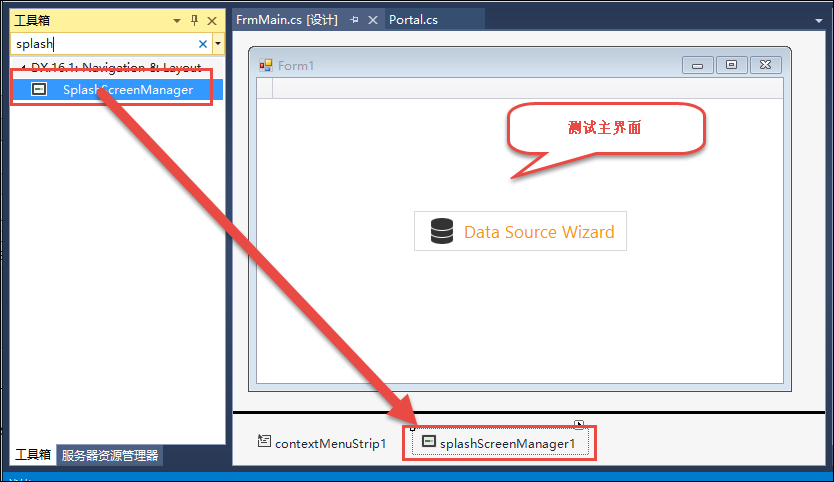Open the document tab list dropdown
834x482 pixels.
pyautogui.click(x=819, y=21)
